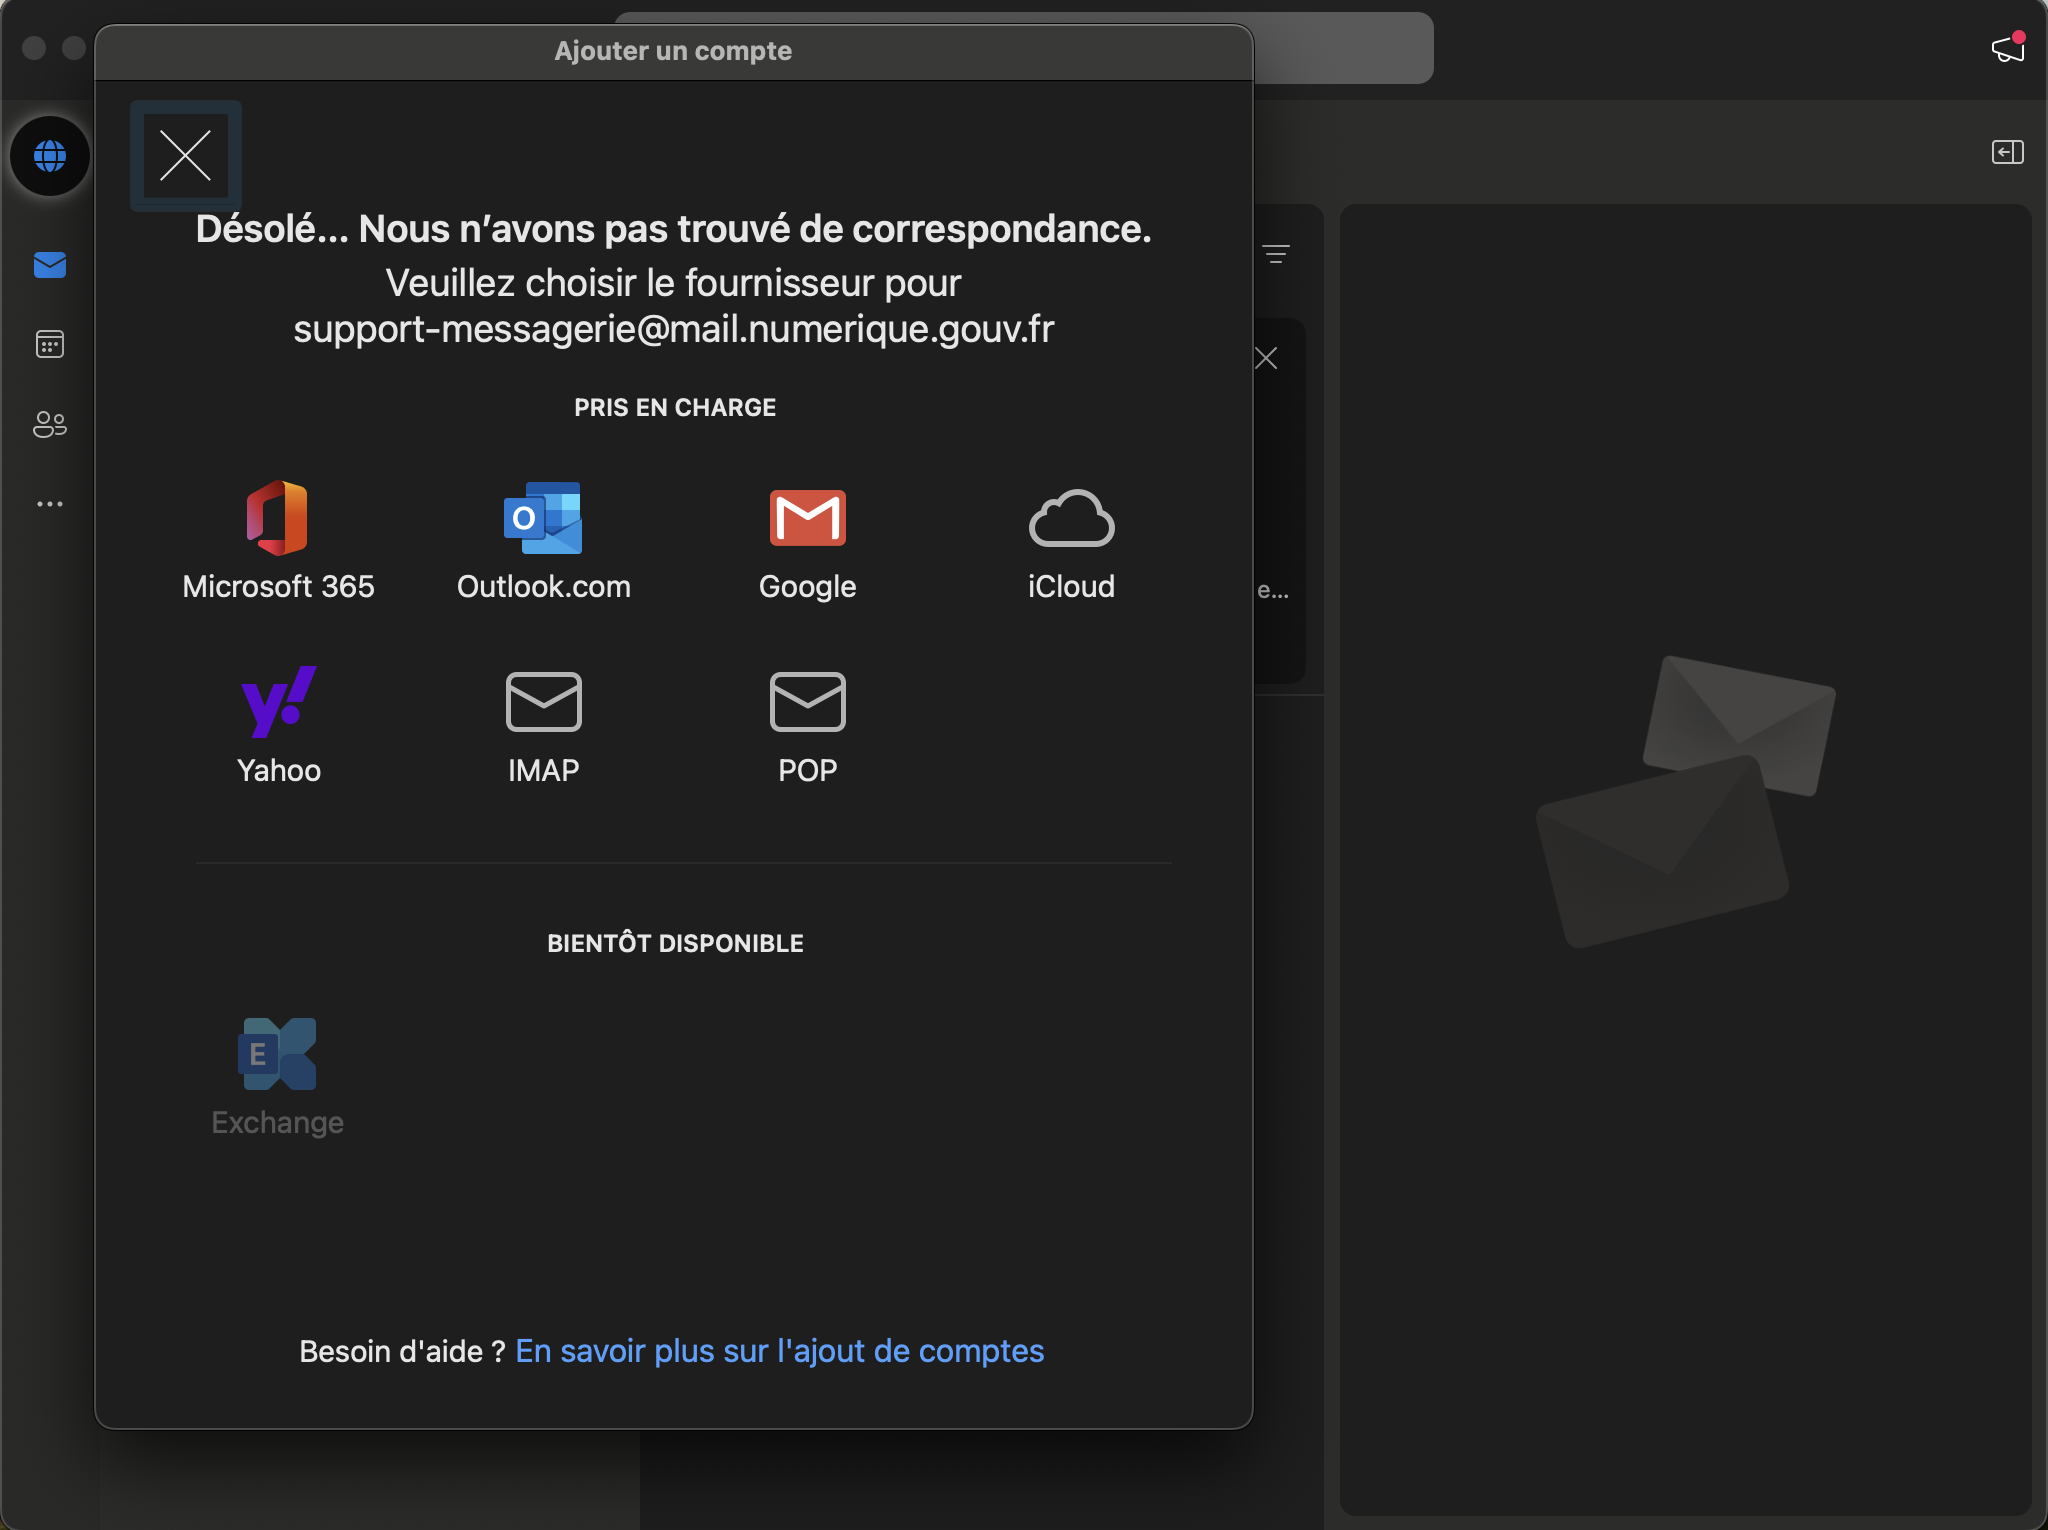Open link about adding accounts

click(x=779, y=1351)
